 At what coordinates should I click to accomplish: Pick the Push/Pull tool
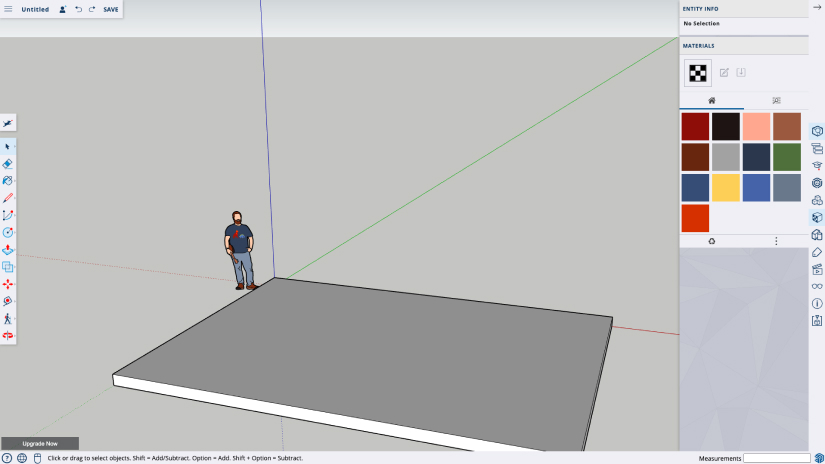[x=8, y=250]
